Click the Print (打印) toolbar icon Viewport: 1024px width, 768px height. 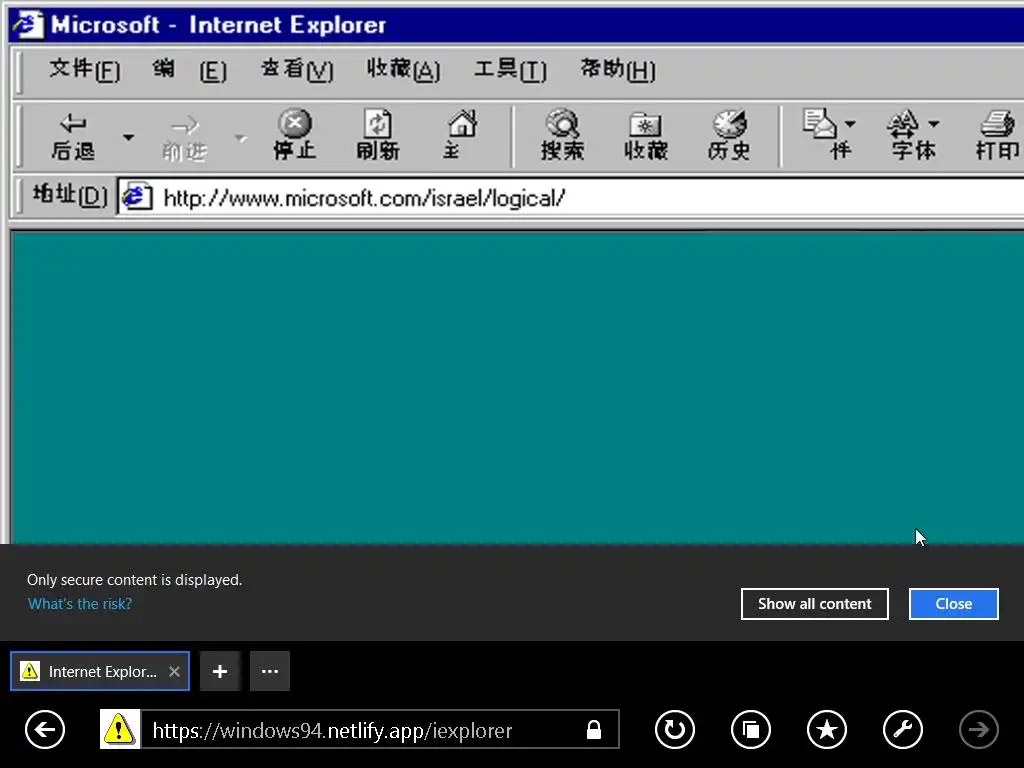(997, 135)
